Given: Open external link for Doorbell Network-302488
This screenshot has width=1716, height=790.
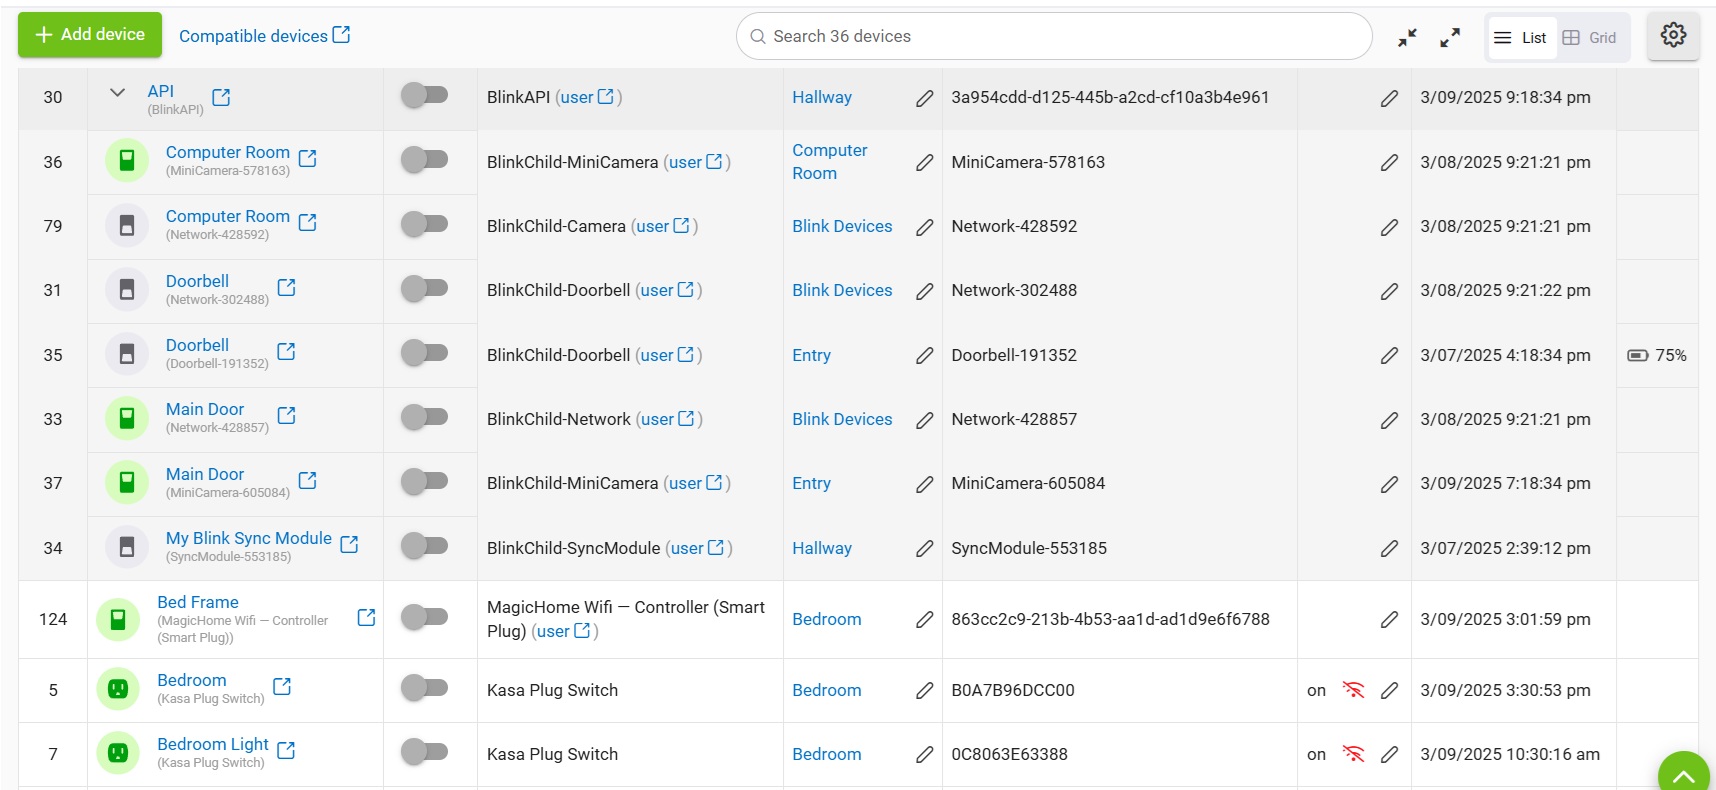Looking at the screenshot, I should tap(286, 288).
